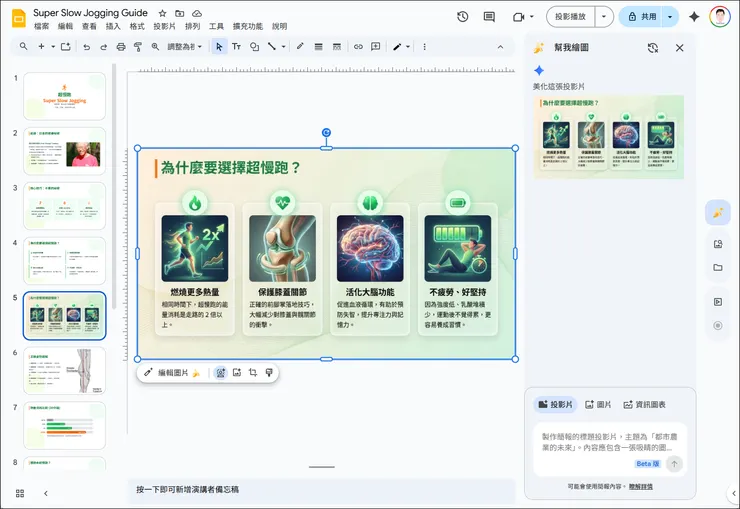The width and height of the screenshot is (740, 509).
Task: Click the replace image icon
Action: coord(237,373)
